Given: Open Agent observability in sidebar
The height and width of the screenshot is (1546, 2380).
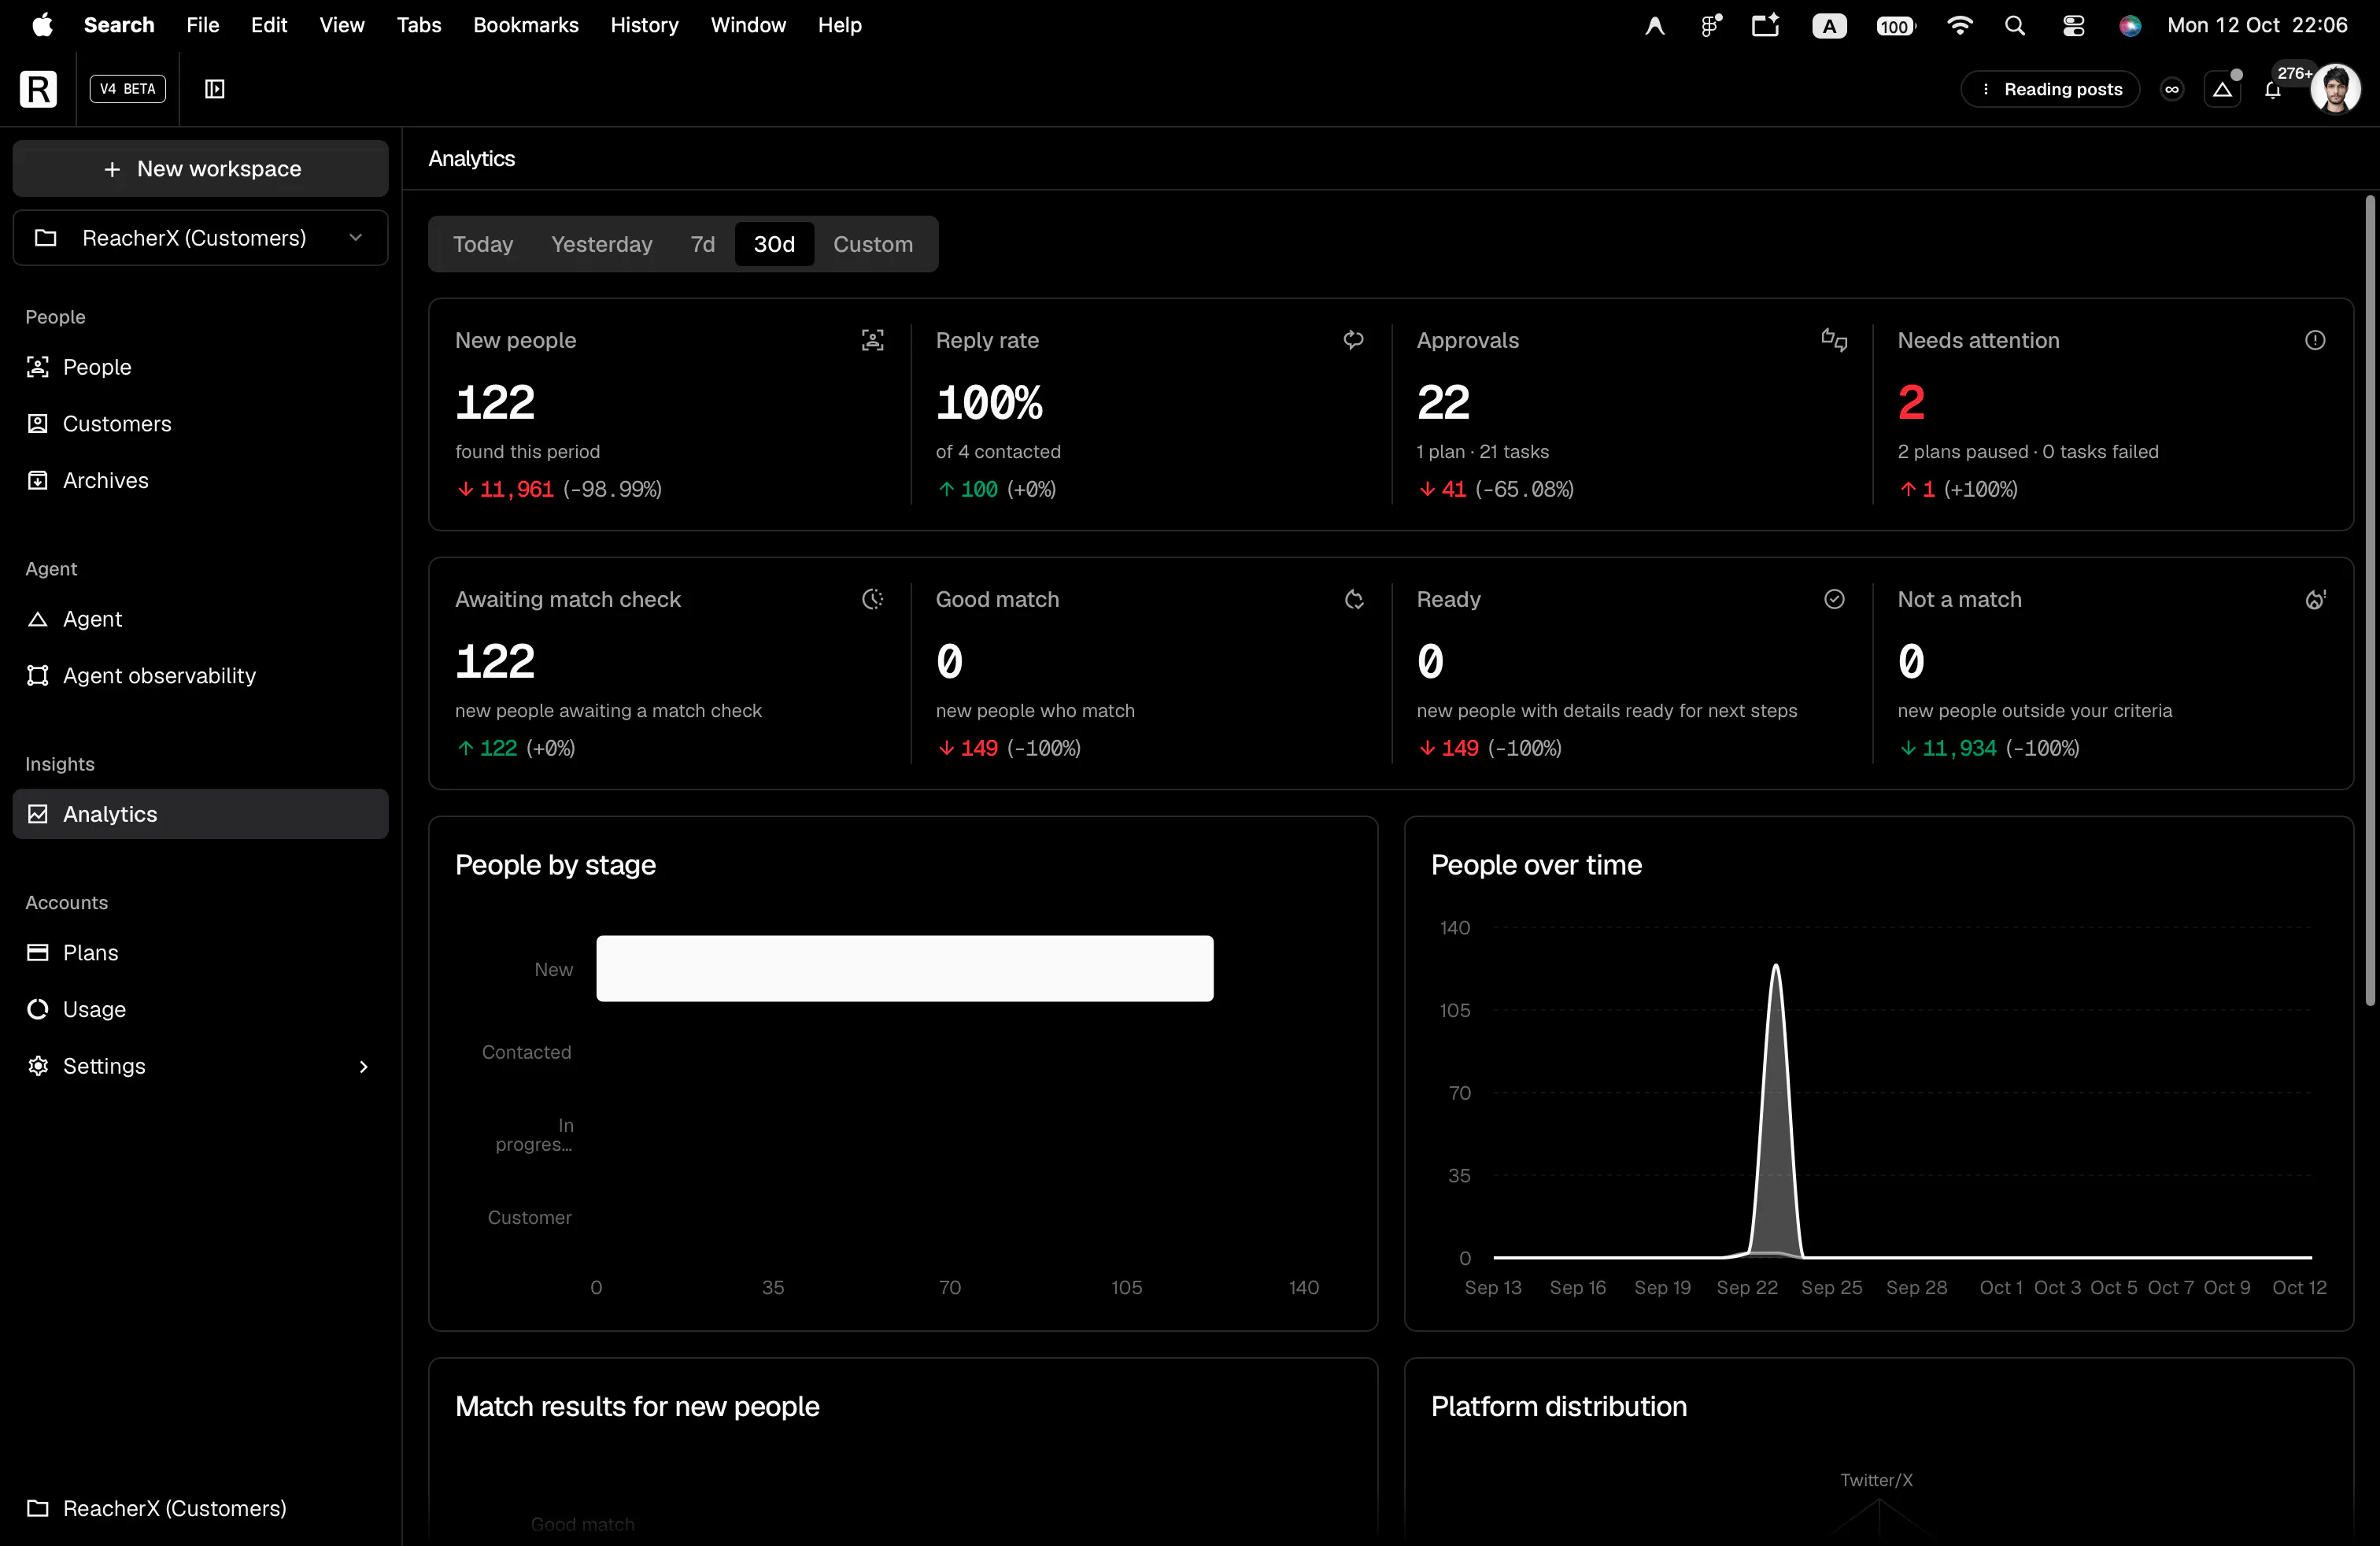Looking at the screenshot, I should (x=200, y=676).
